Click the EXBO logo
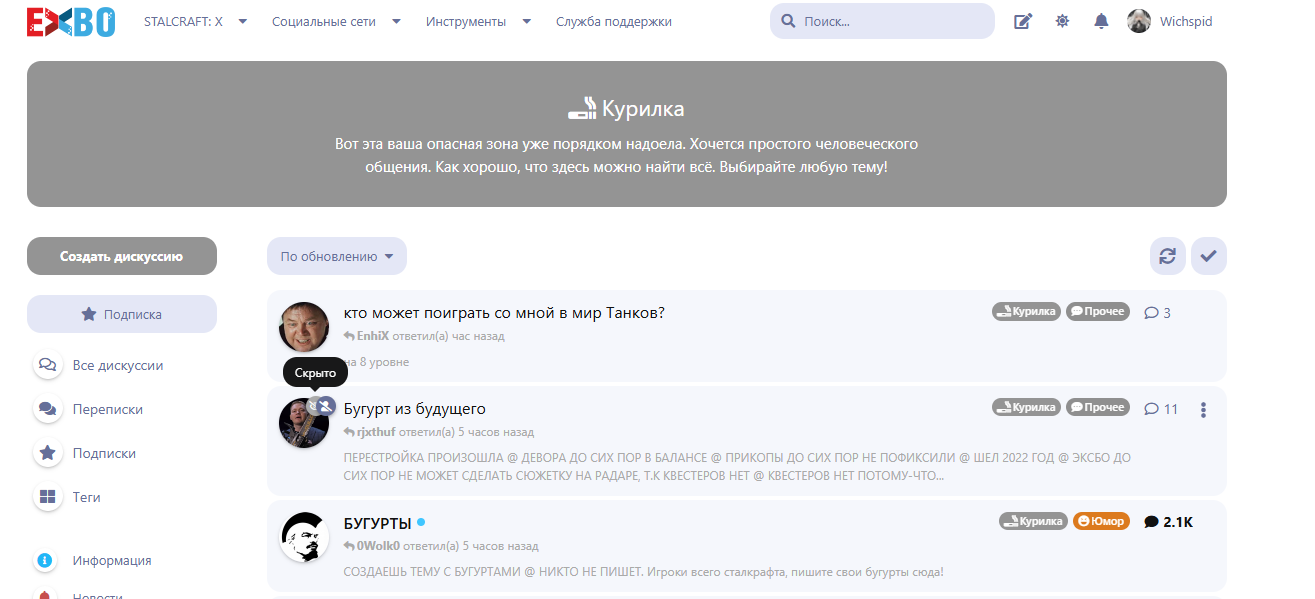The width and height of the screenshot is (1315, 599). pos(70,21)
